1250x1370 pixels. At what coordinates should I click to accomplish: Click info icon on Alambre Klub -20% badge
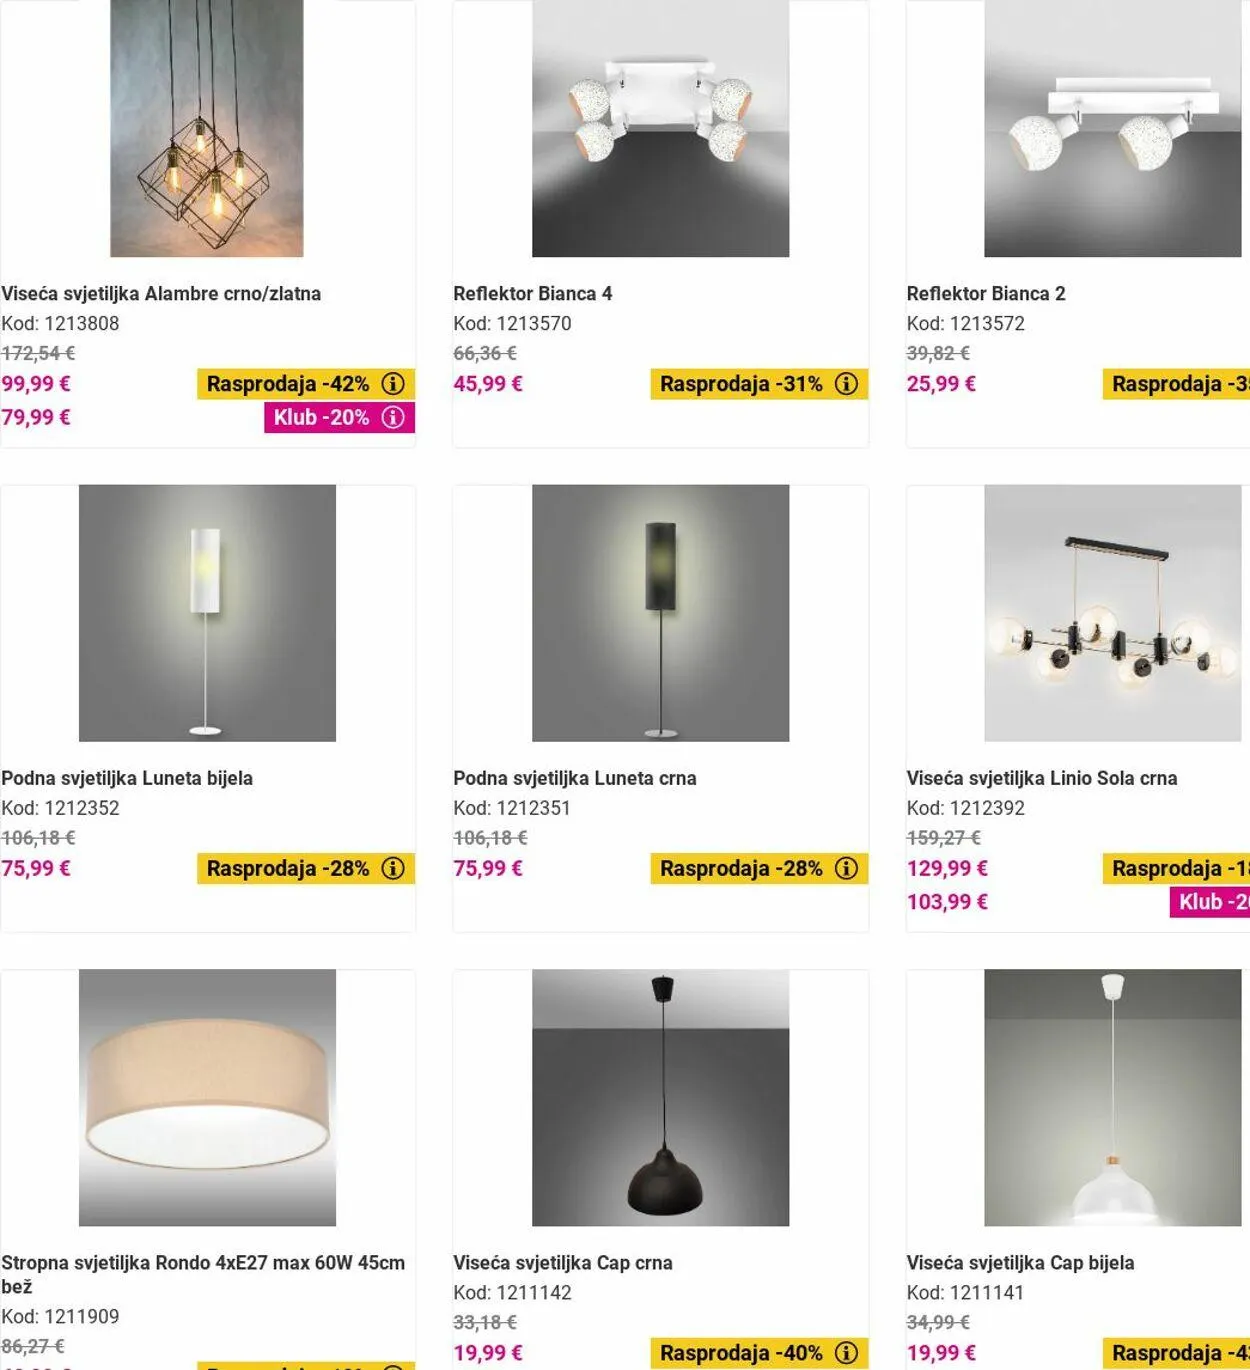[393, 417]
